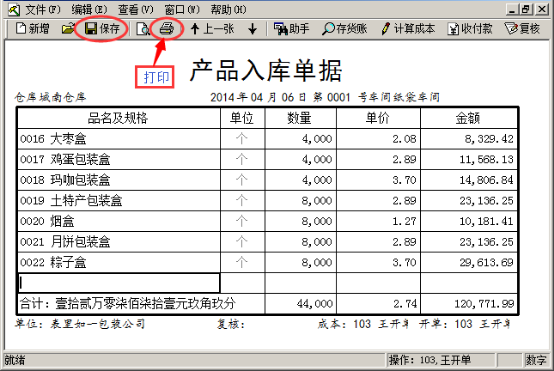Go to next receipt with the down arrow
This screenshot has height=371, width=554.
[252, 29]
